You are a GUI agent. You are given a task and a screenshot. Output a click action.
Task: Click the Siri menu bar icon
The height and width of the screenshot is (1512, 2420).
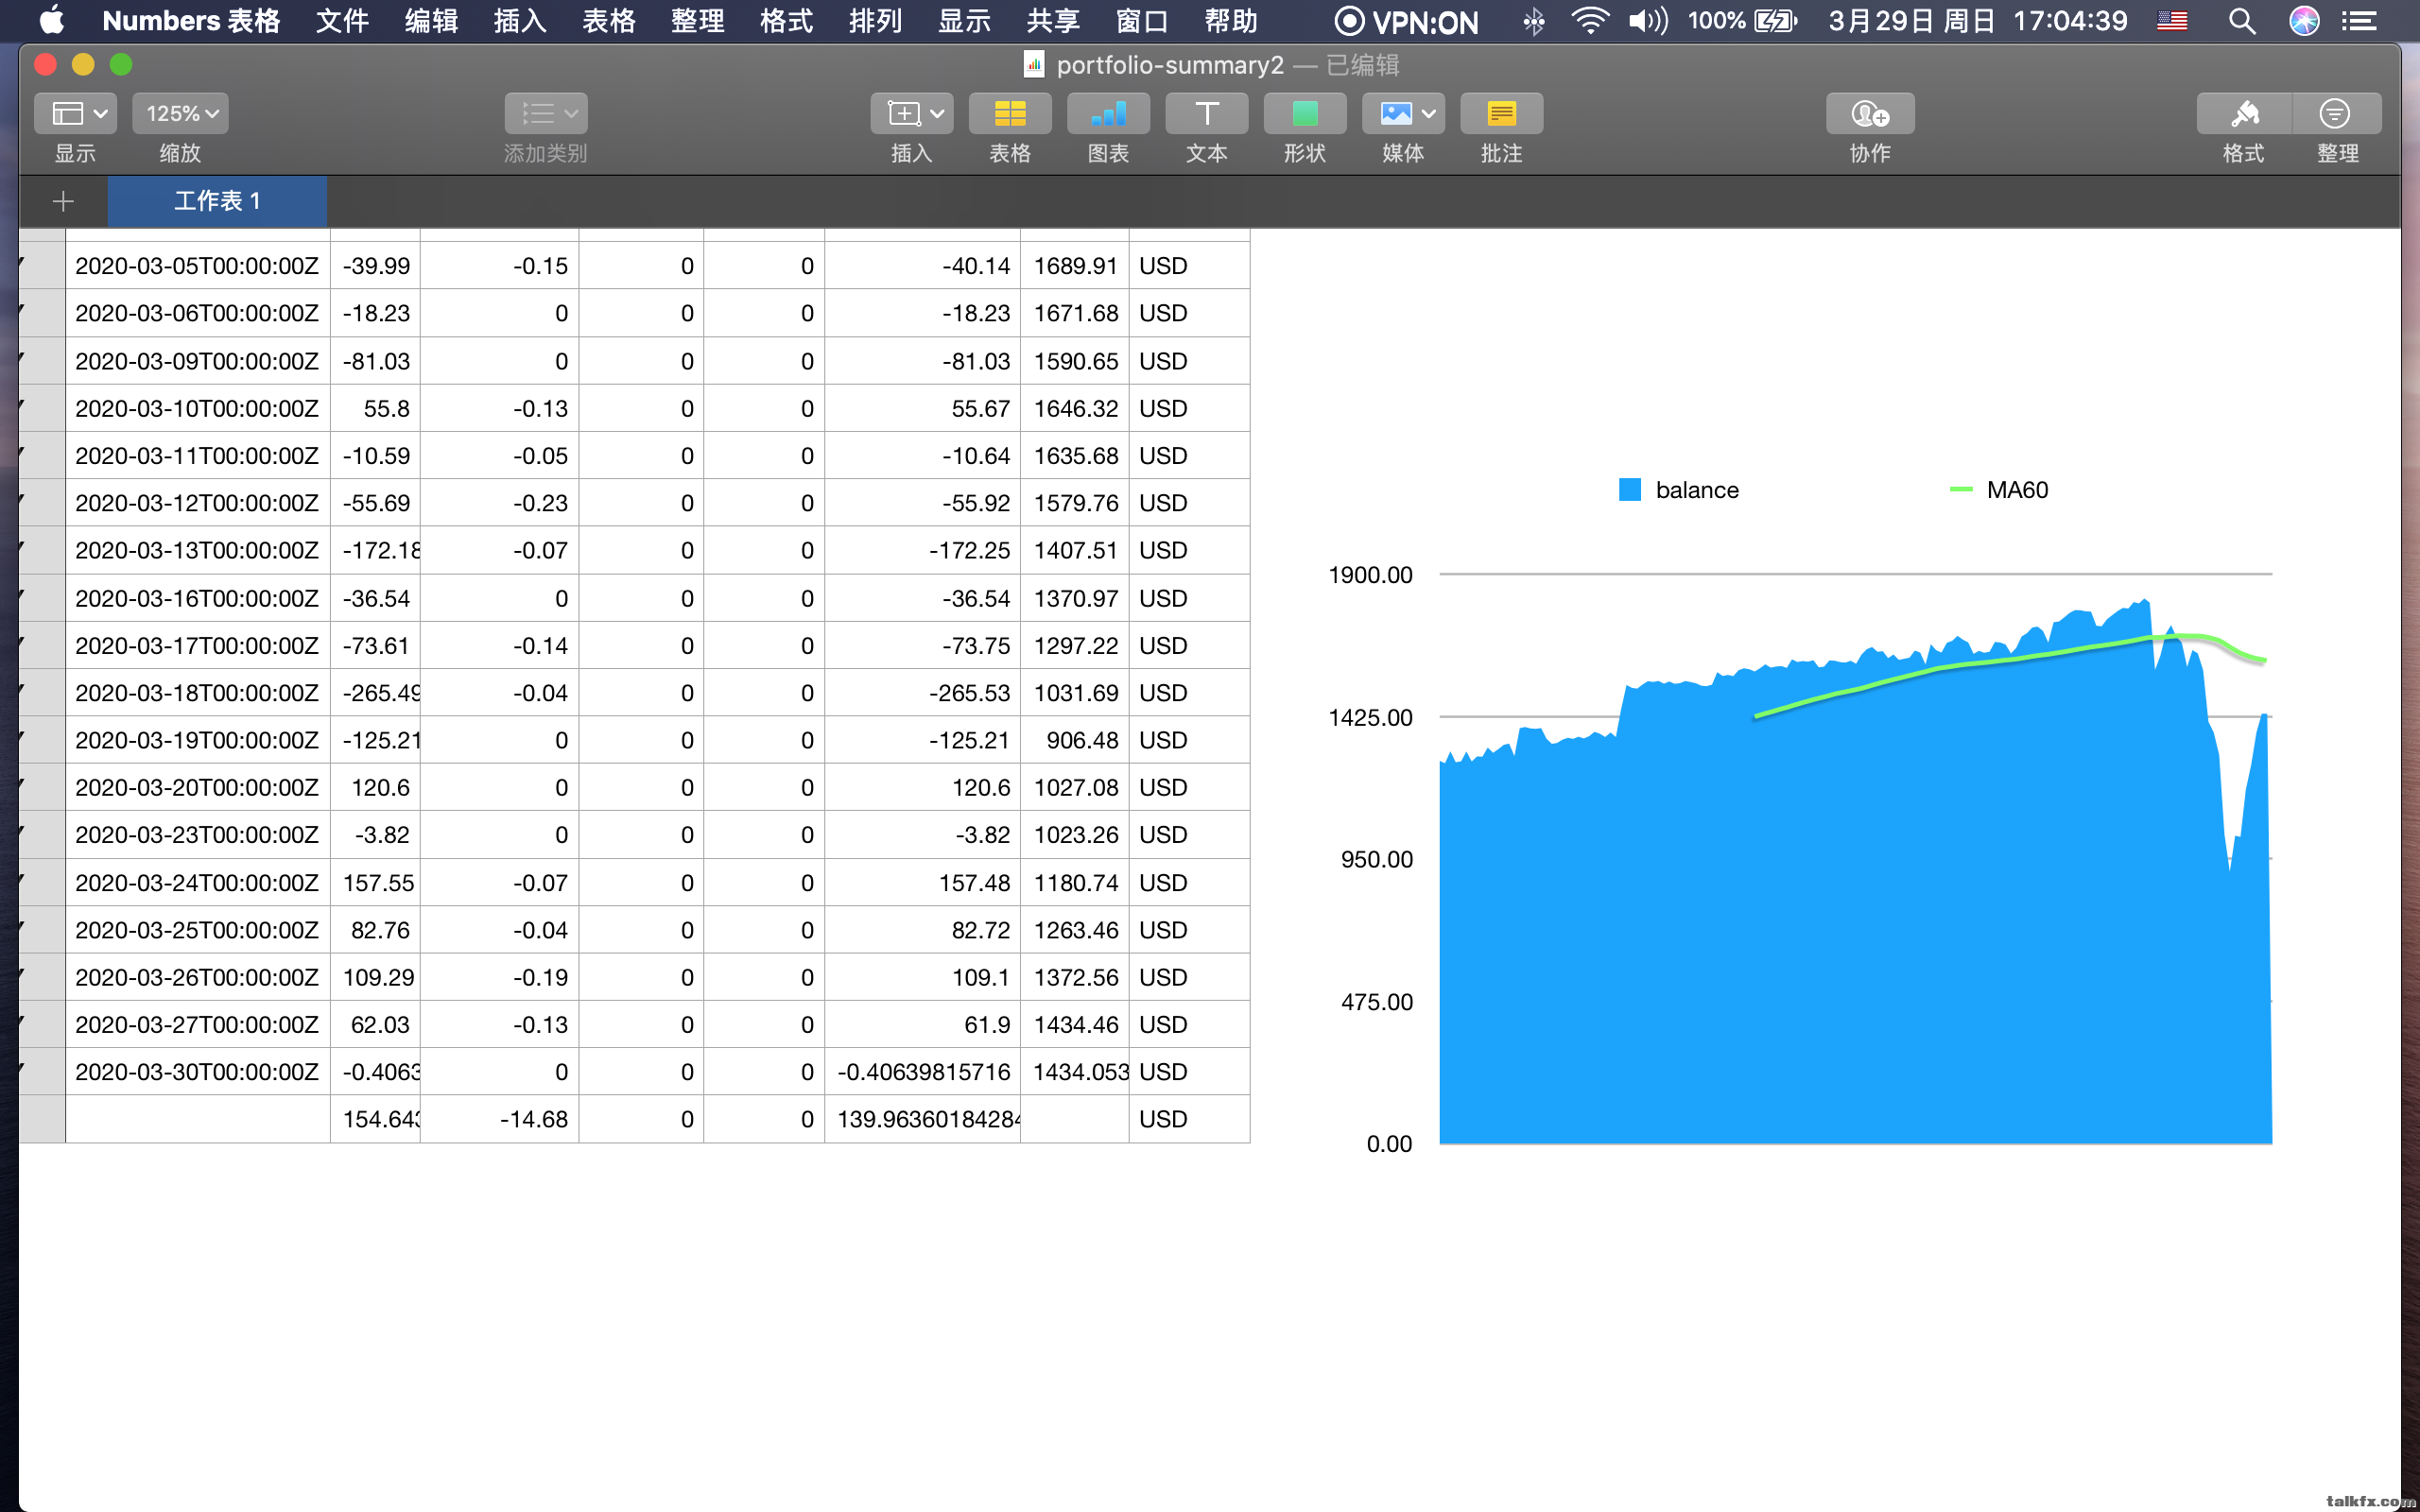pyautogui.click(x=2304, y=21)
